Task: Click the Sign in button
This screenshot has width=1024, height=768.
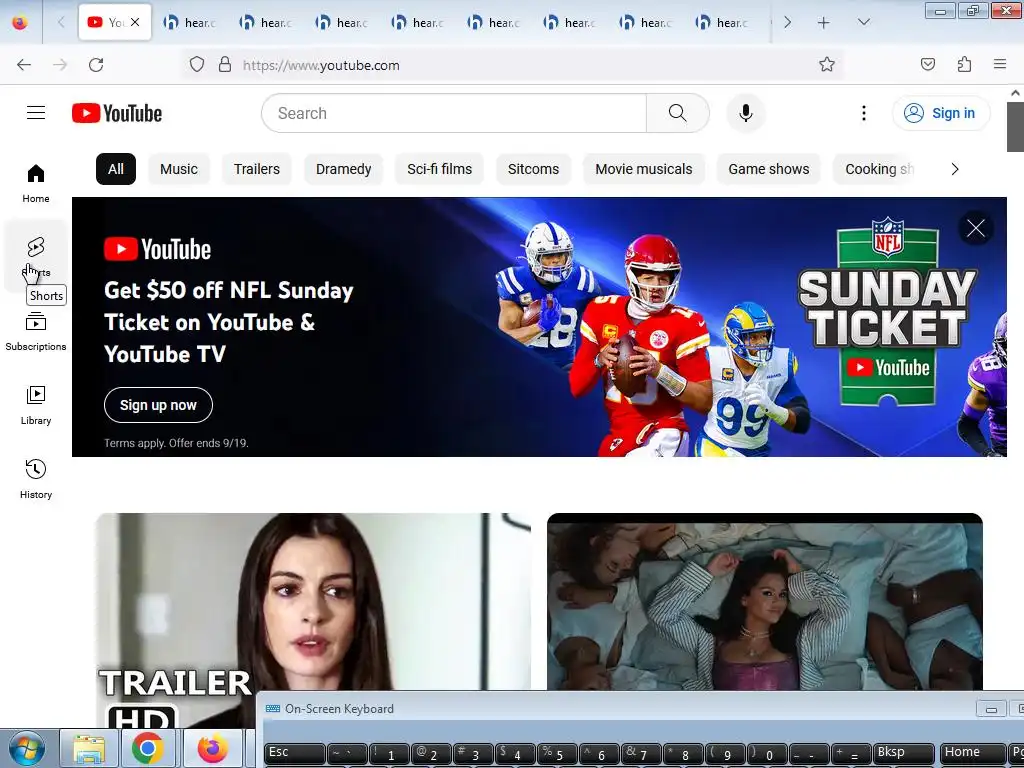Action: pos(940,113)
